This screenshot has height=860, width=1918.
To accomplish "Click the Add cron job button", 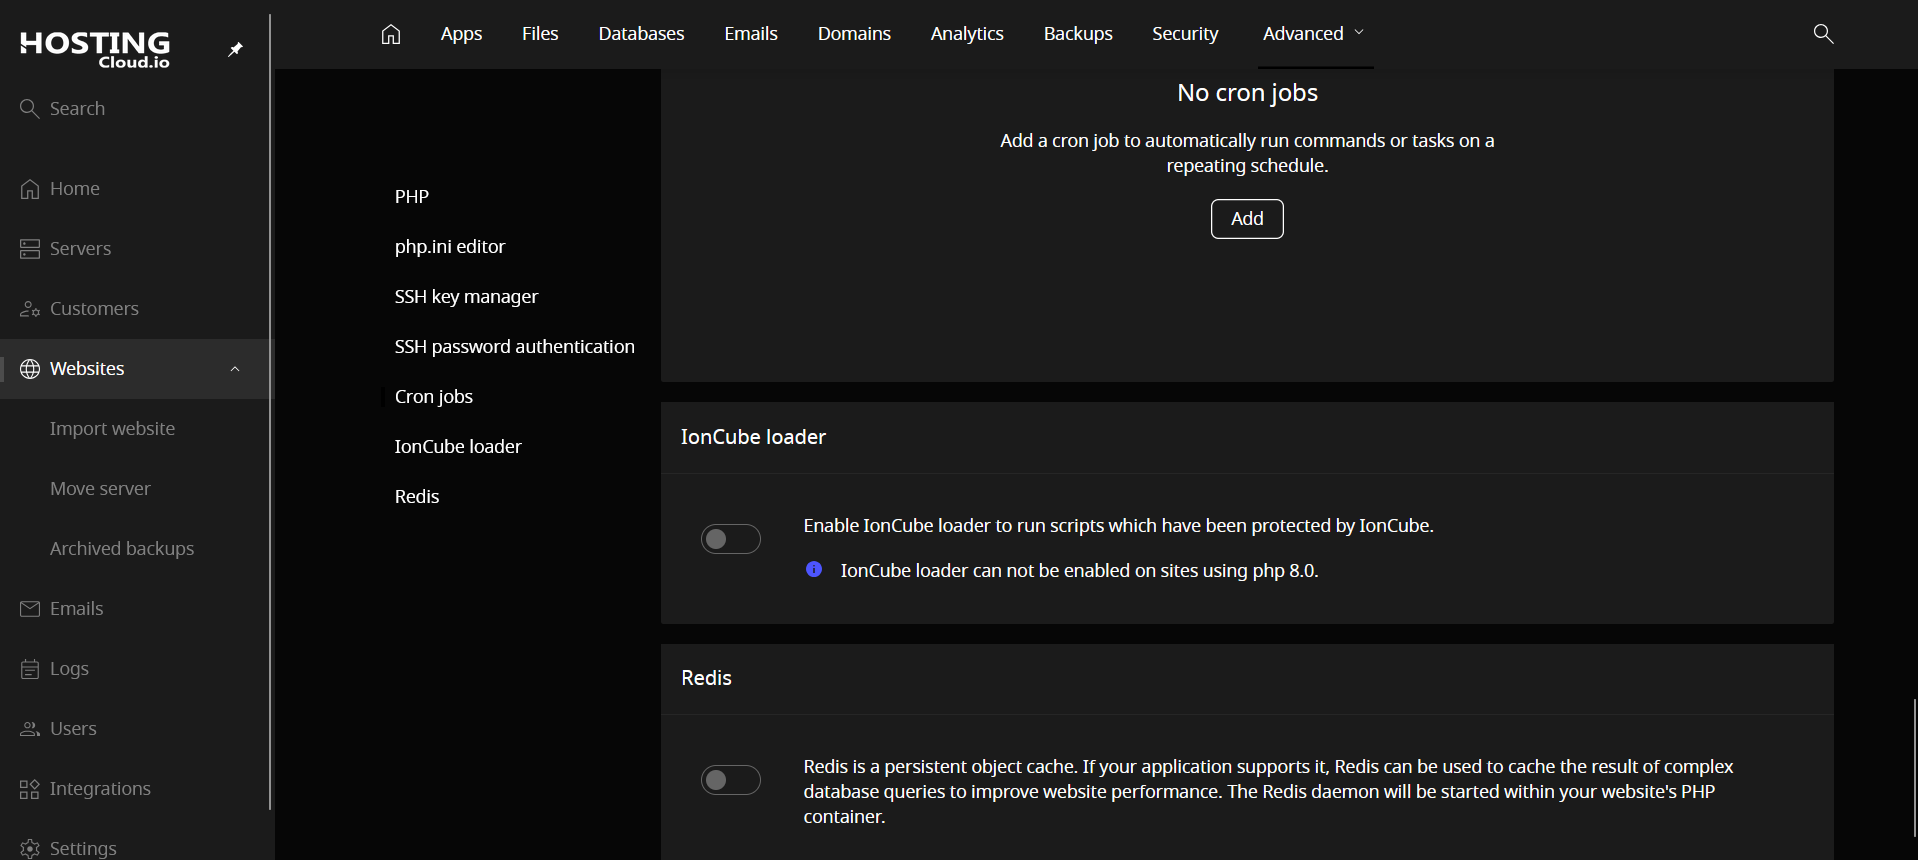I will (x=1247, y=219).
